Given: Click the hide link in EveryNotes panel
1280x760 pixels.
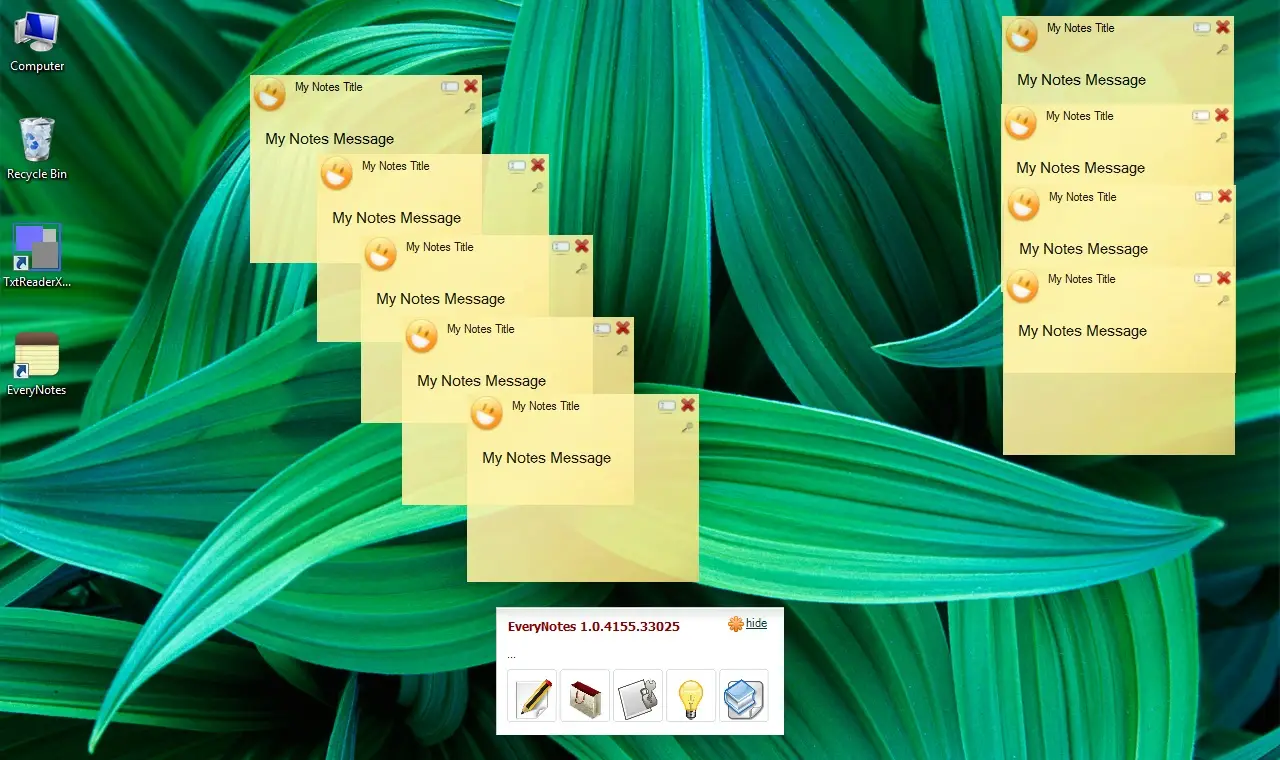Looking at the screenshot, I should click(x=757, y=623).
